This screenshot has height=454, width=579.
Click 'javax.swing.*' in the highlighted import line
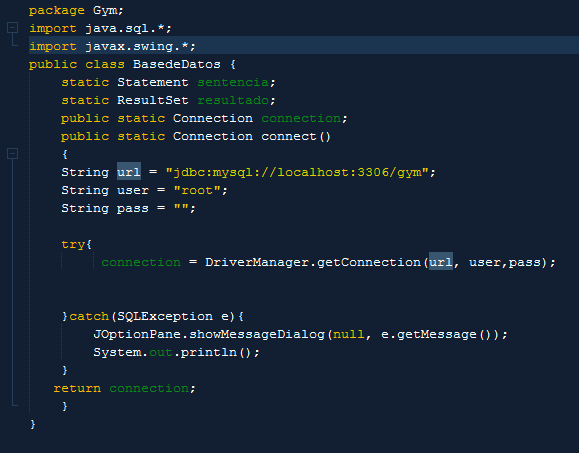point(136,47)
